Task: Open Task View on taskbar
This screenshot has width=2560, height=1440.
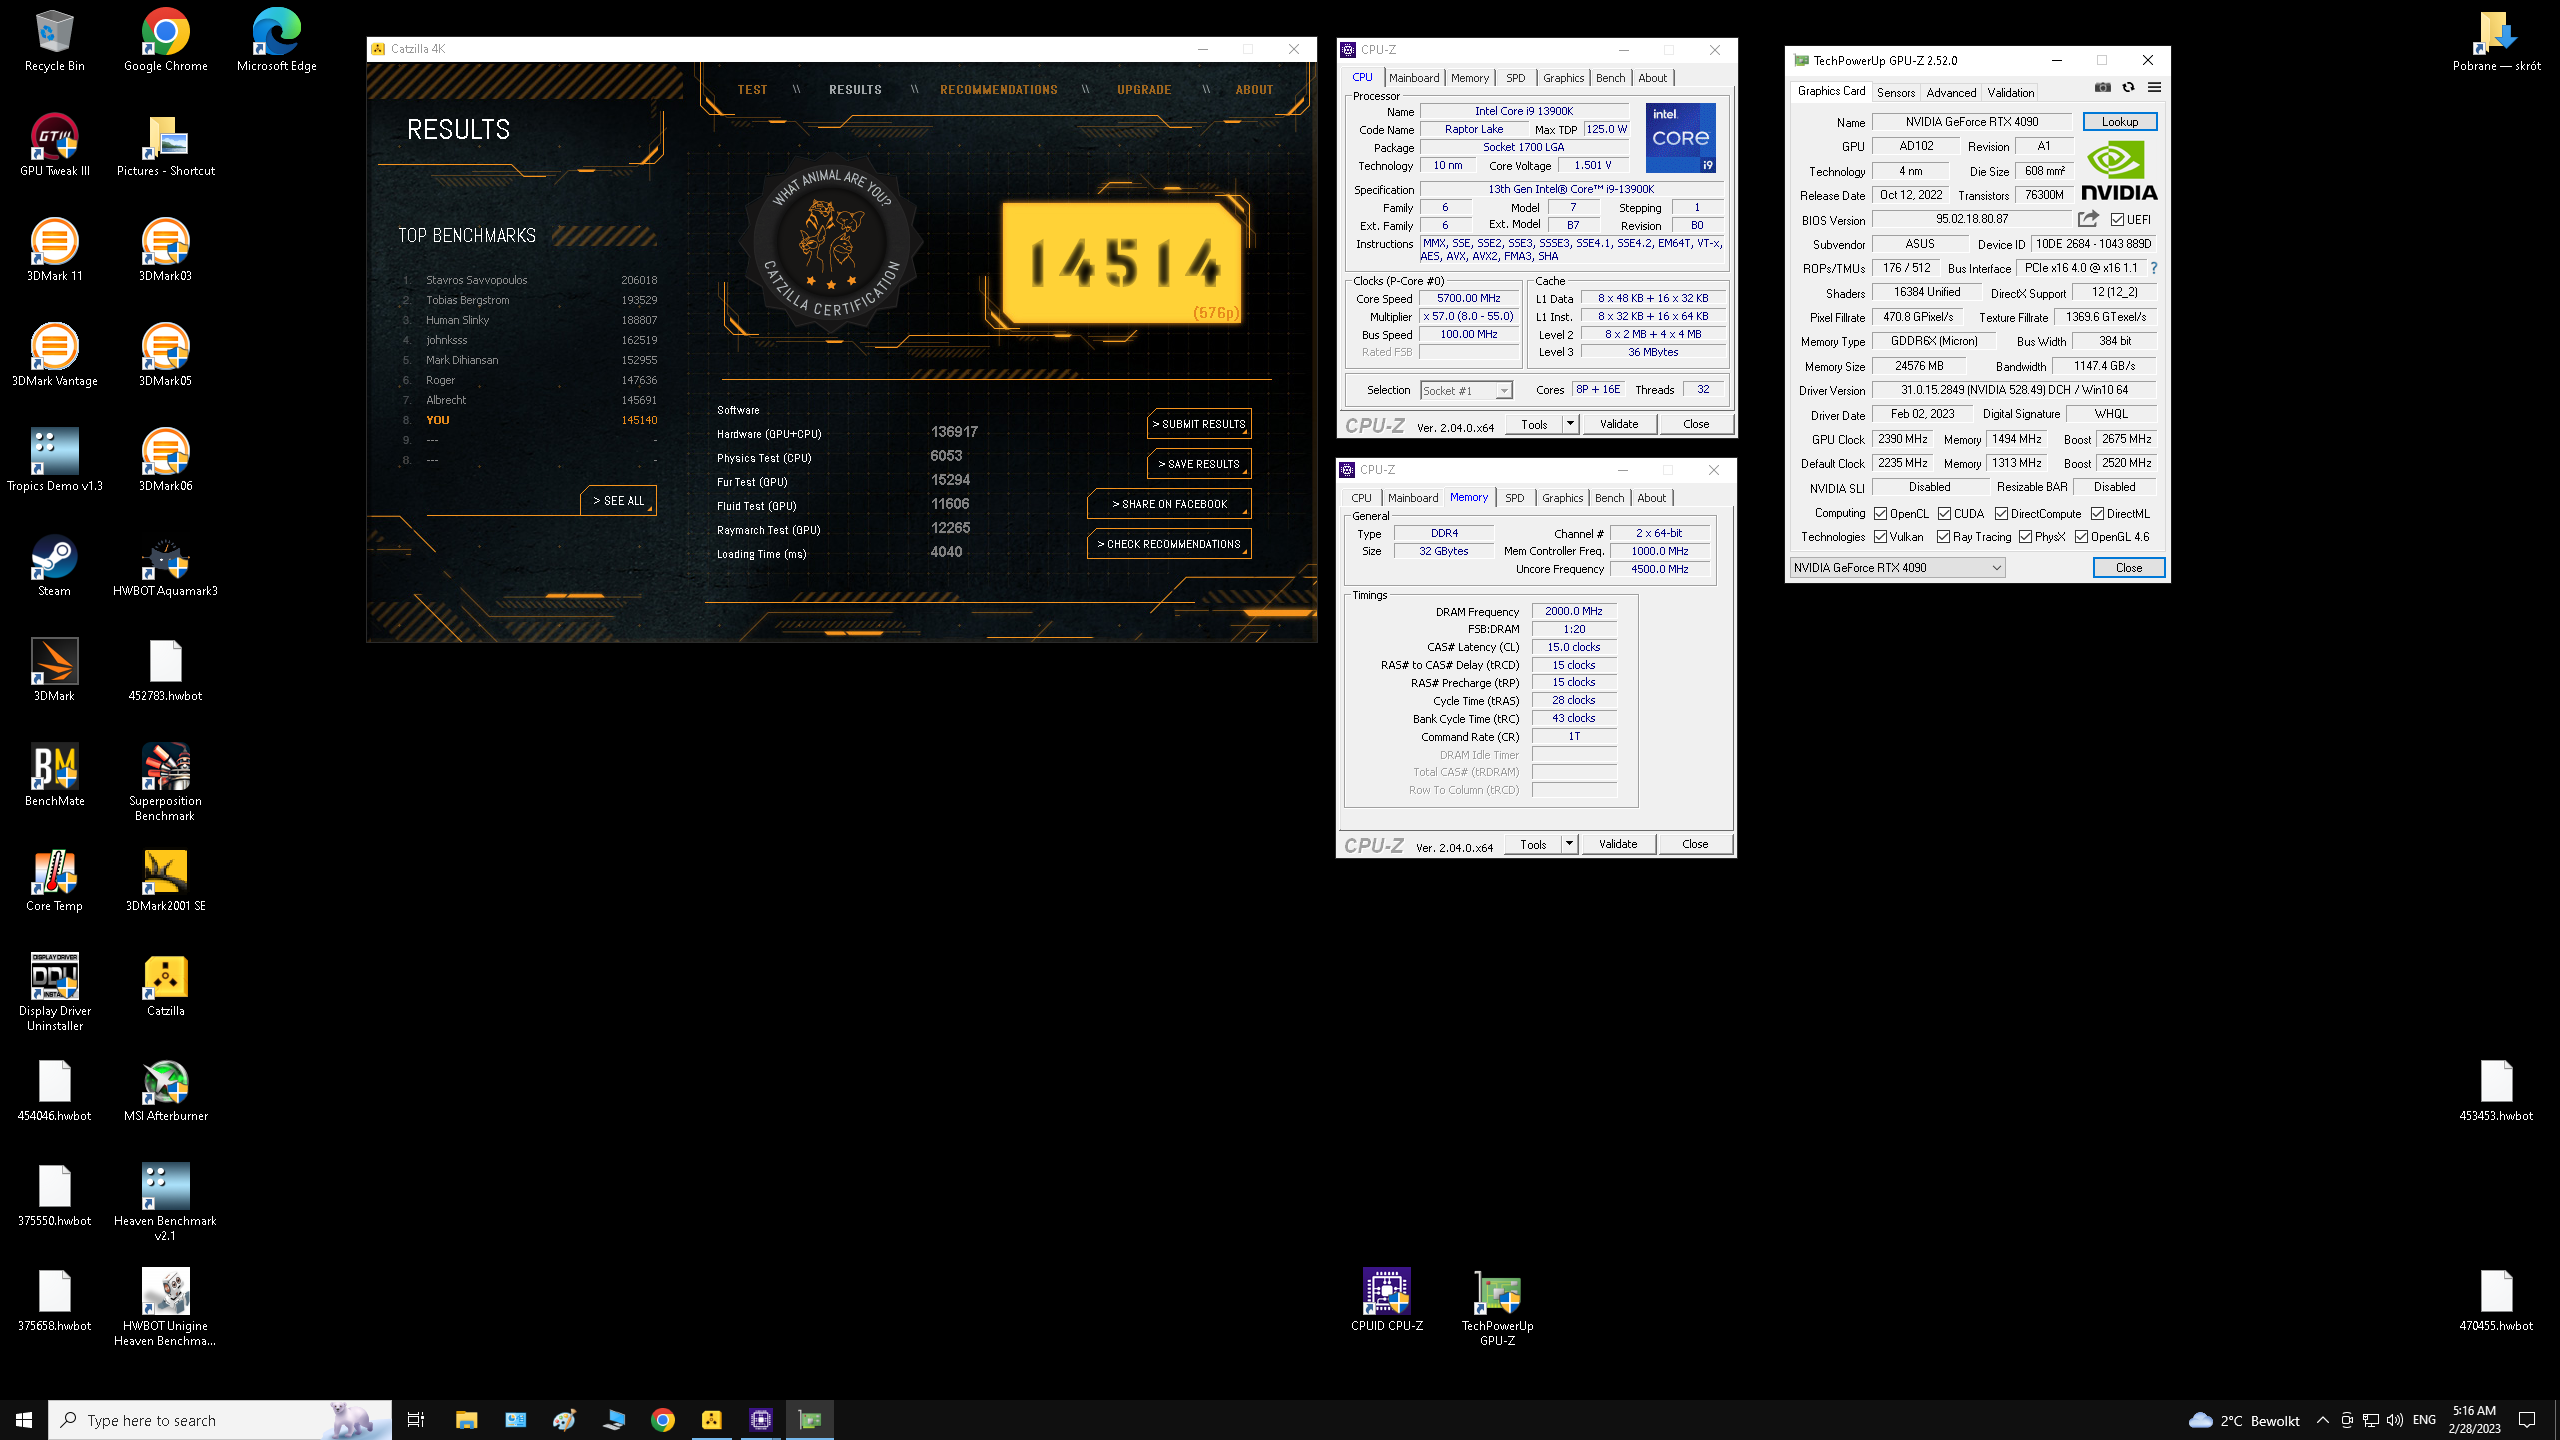Action: [416, 1420]
